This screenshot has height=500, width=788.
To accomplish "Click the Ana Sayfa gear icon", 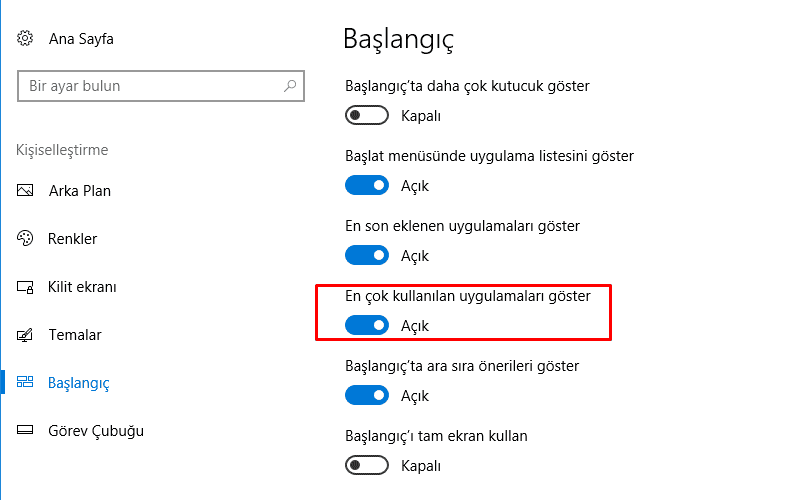I will click(26, 39).
